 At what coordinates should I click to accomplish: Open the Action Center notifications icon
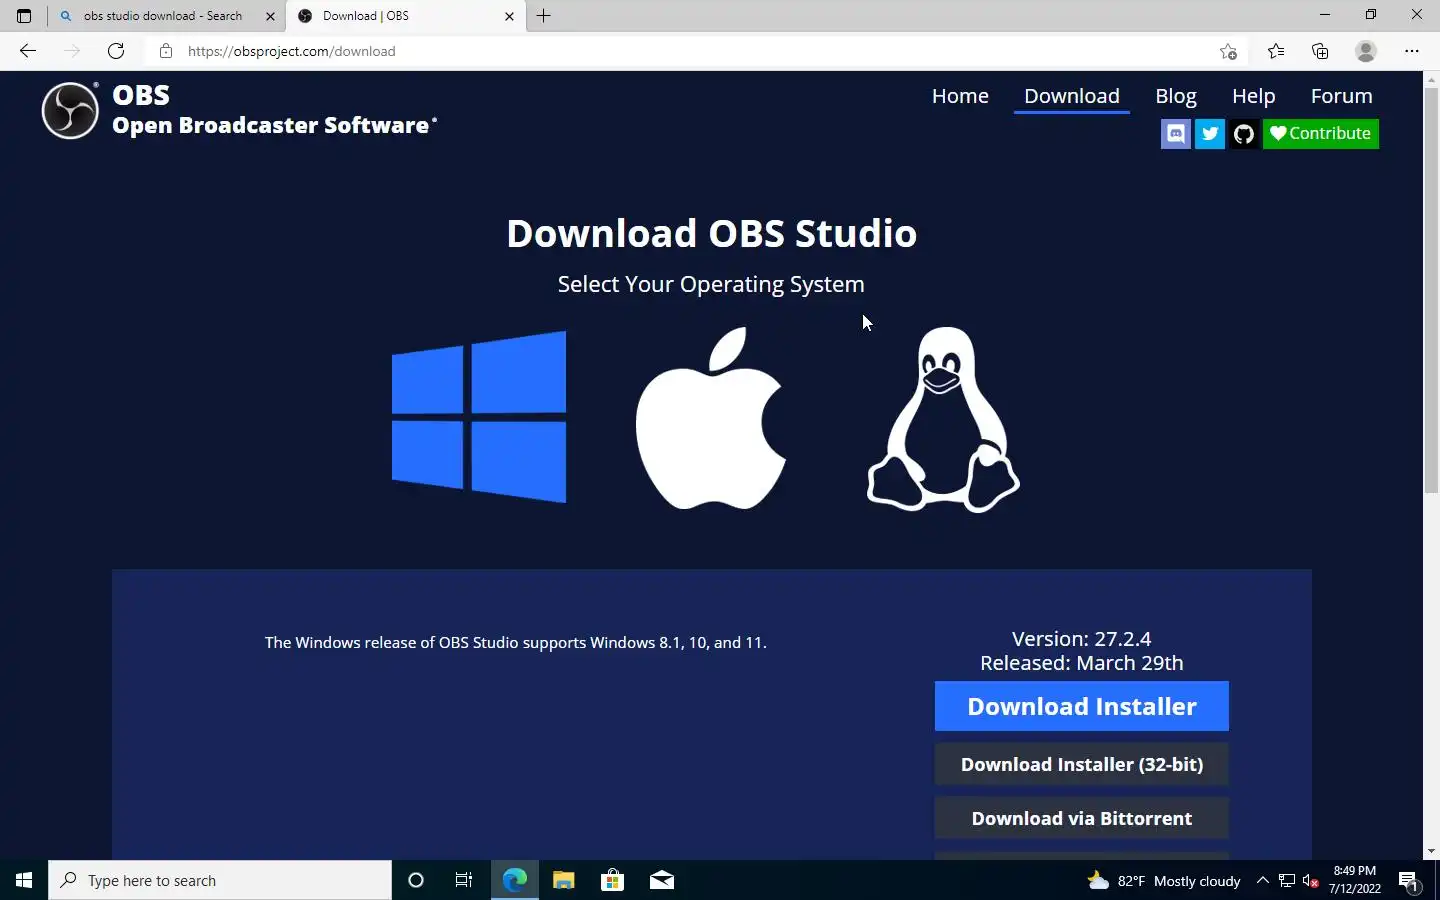point(1409,880)
